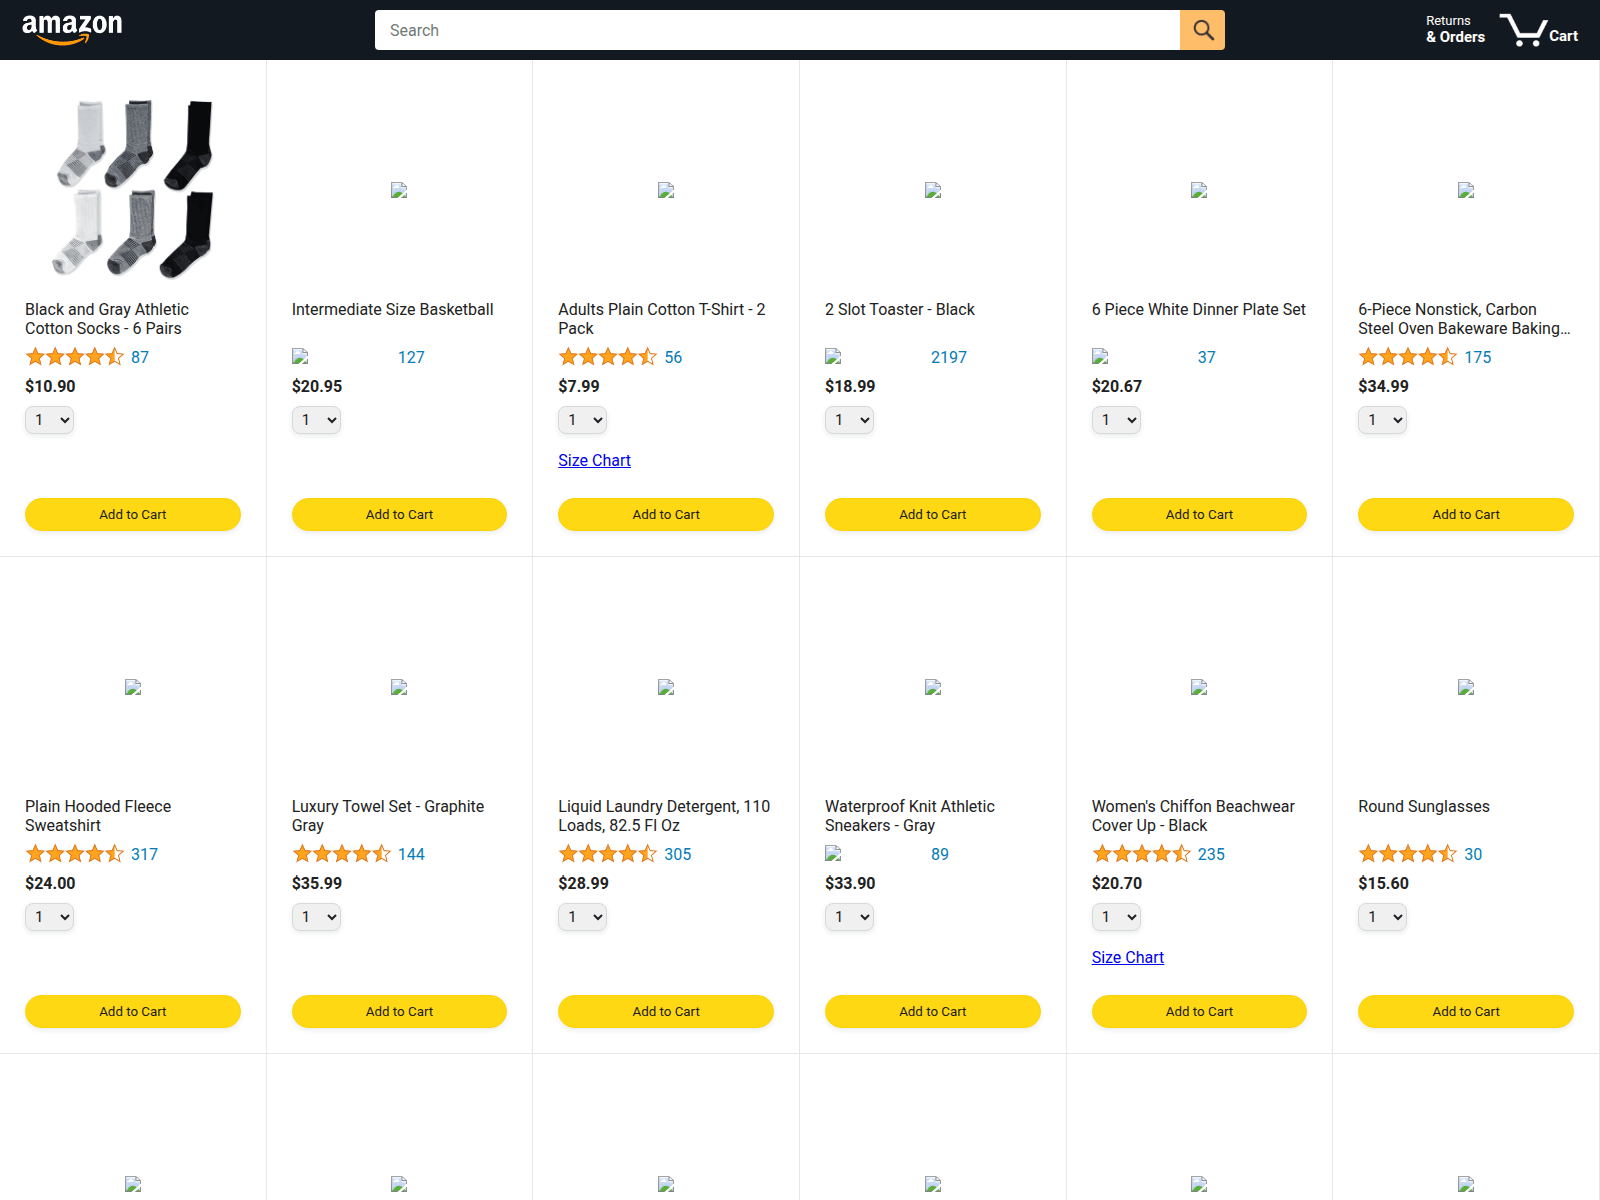This screenshot has height=1200, width=1600.
Task: Add Plain Cotton T-Shirt to cart
Action: (x=666, y=514)
